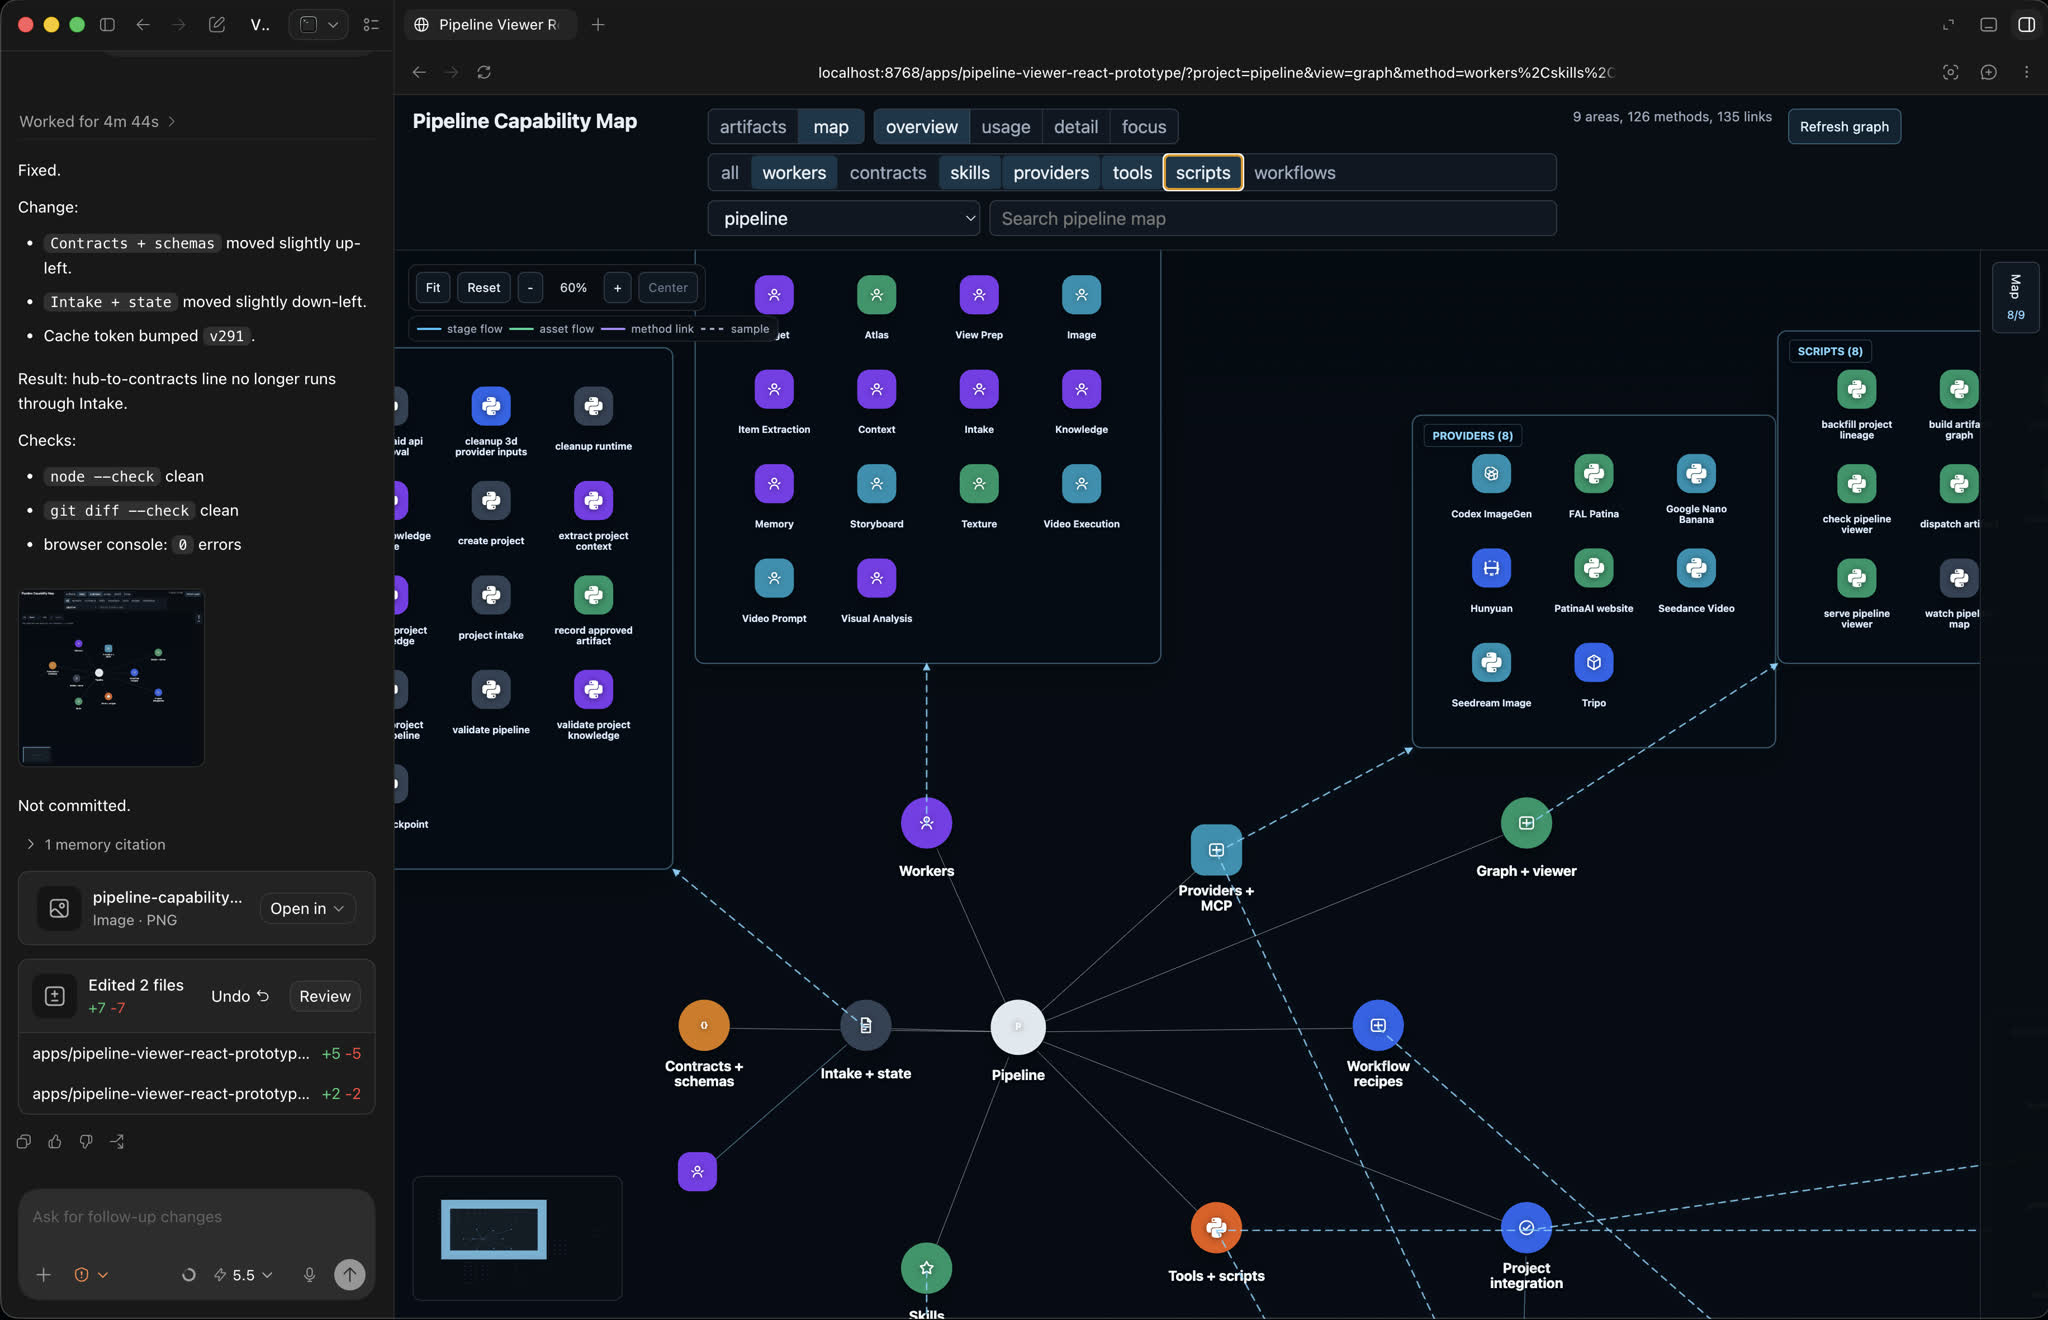Select the Hunyuan provider icon

(1491, 568)
